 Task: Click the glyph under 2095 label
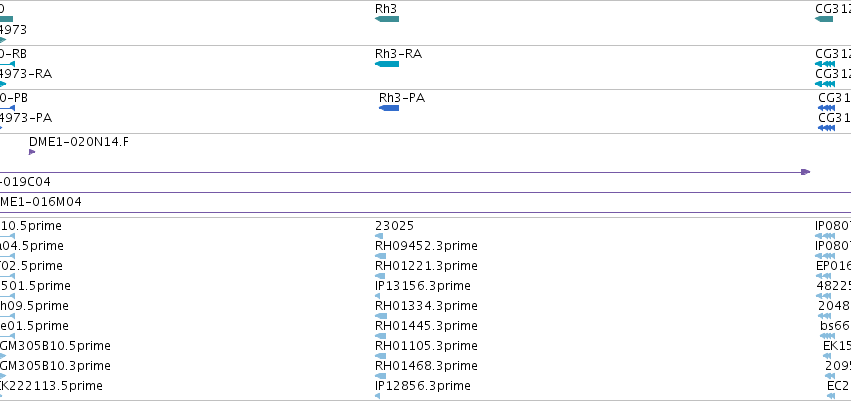tap(830, 377)
